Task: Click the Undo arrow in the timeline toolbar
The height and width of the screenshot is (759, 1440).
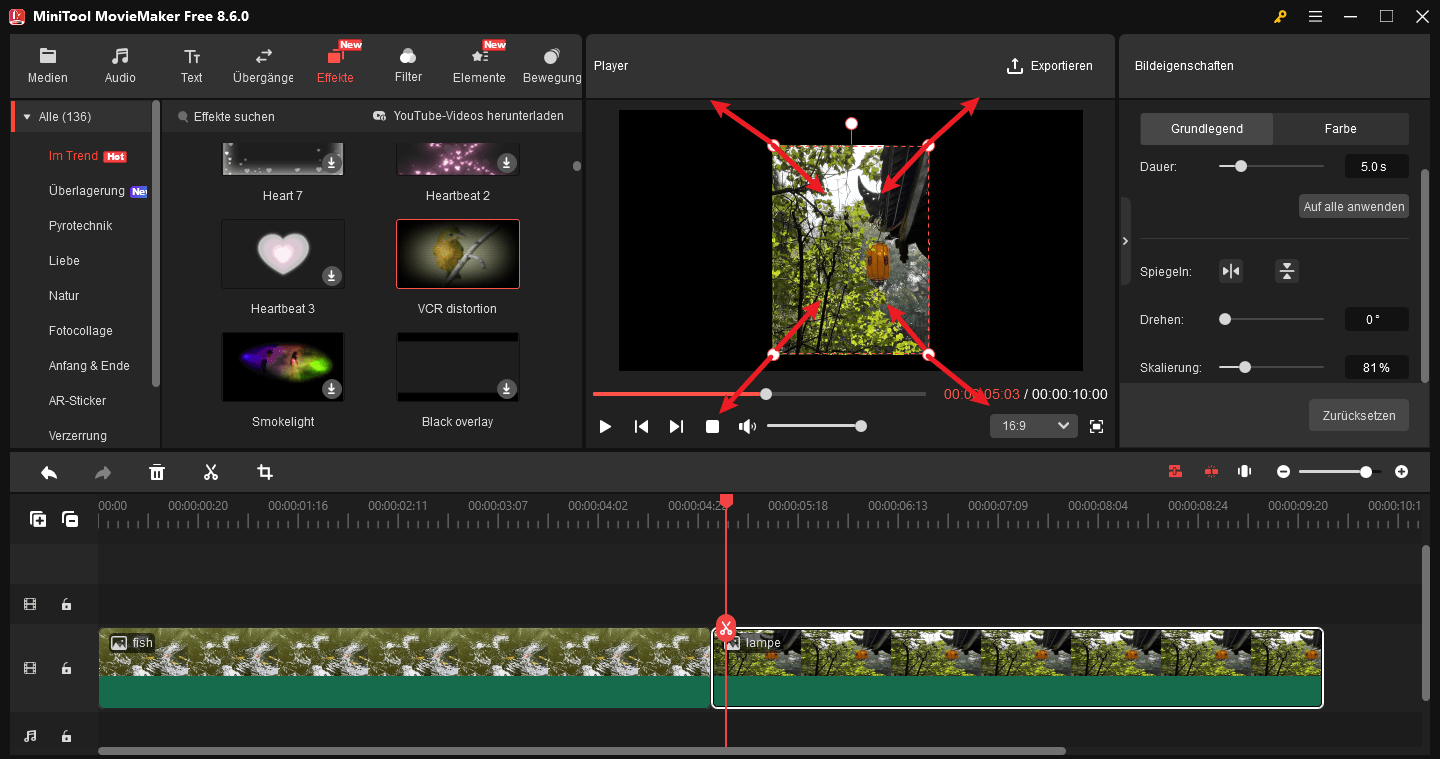Action: coord(48,471)
